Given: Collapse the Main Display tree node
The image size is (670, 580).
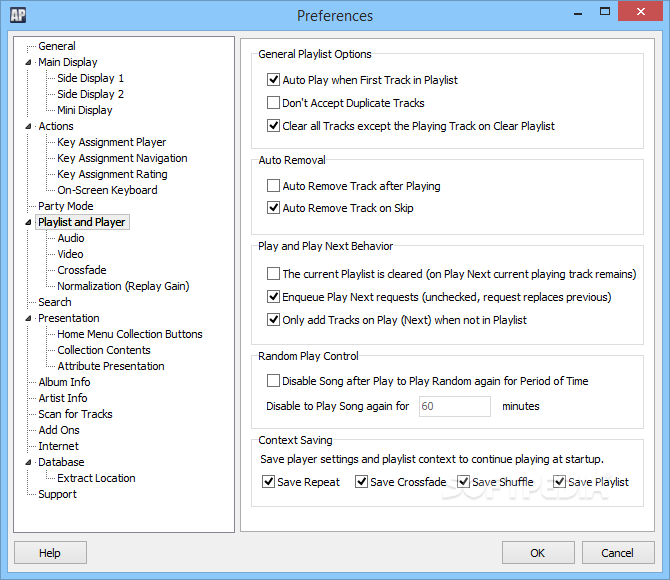Looking at the screenshot, I should point(28,62).
